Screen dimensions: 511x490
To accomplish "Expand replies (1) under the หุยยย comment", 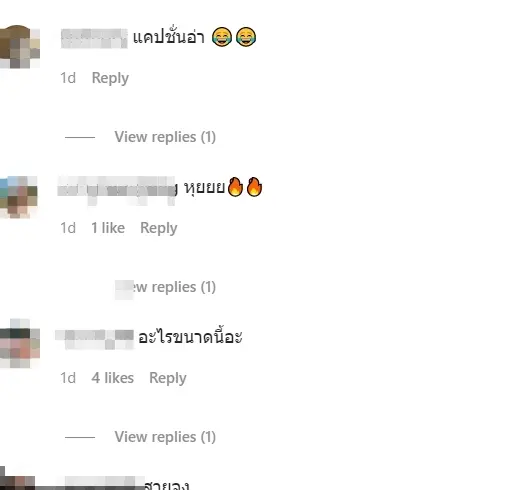I will click(x=165, y=287).
